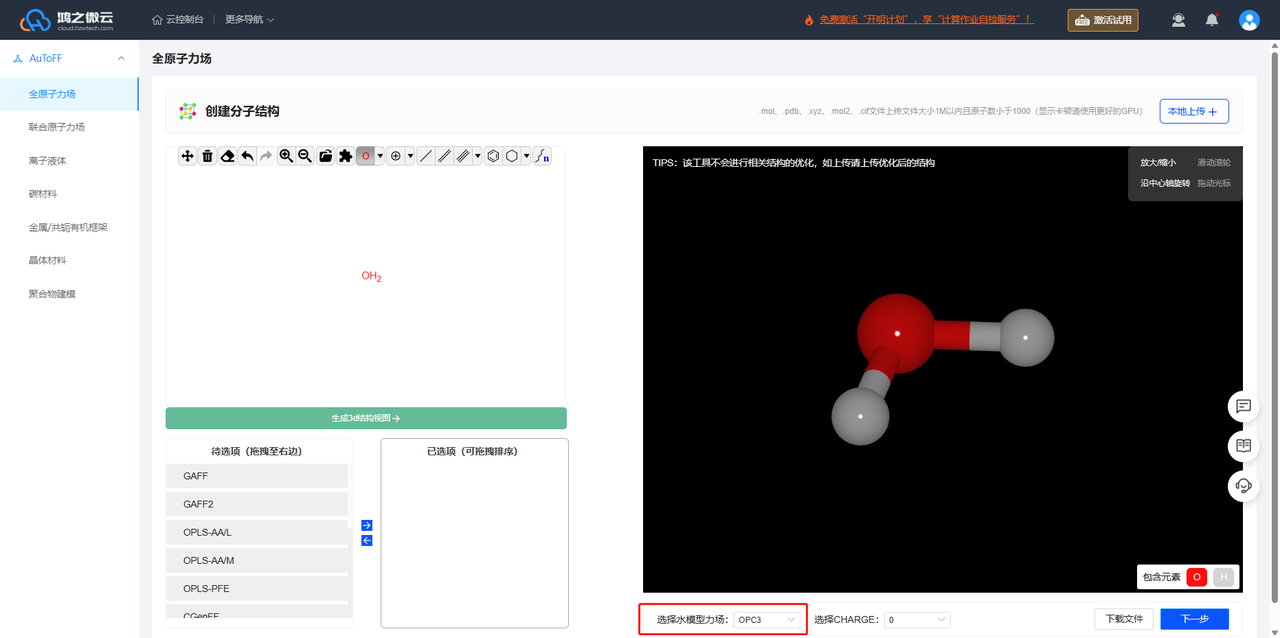
Task: Go to the cloud console link
Action: tap(178, 19)
